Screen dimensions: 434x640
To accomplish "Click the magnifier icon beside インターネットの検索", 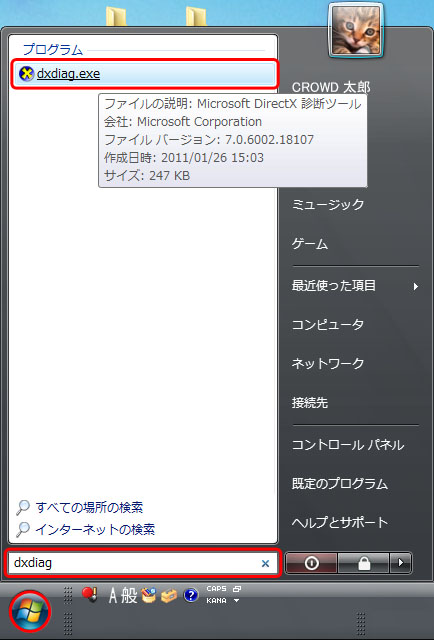I will point(23,529).
